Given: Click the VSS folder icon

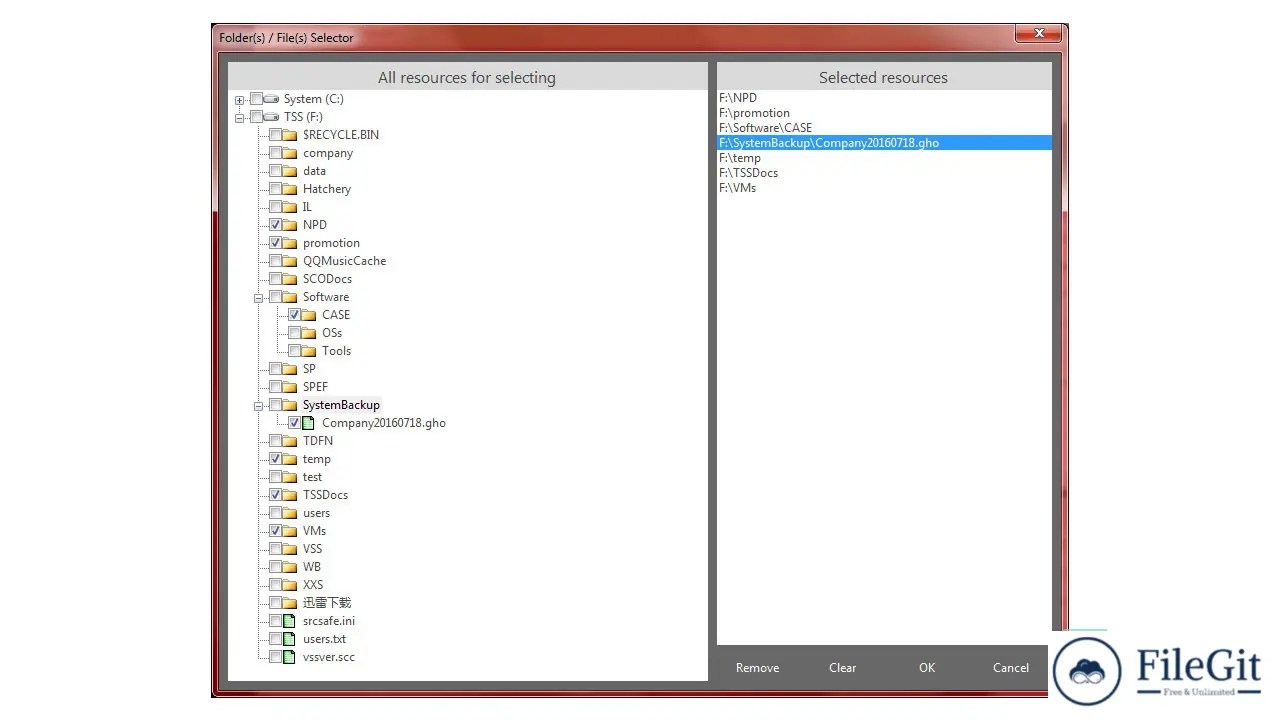Looking at the screenshot, I should (x=290, y=549).
